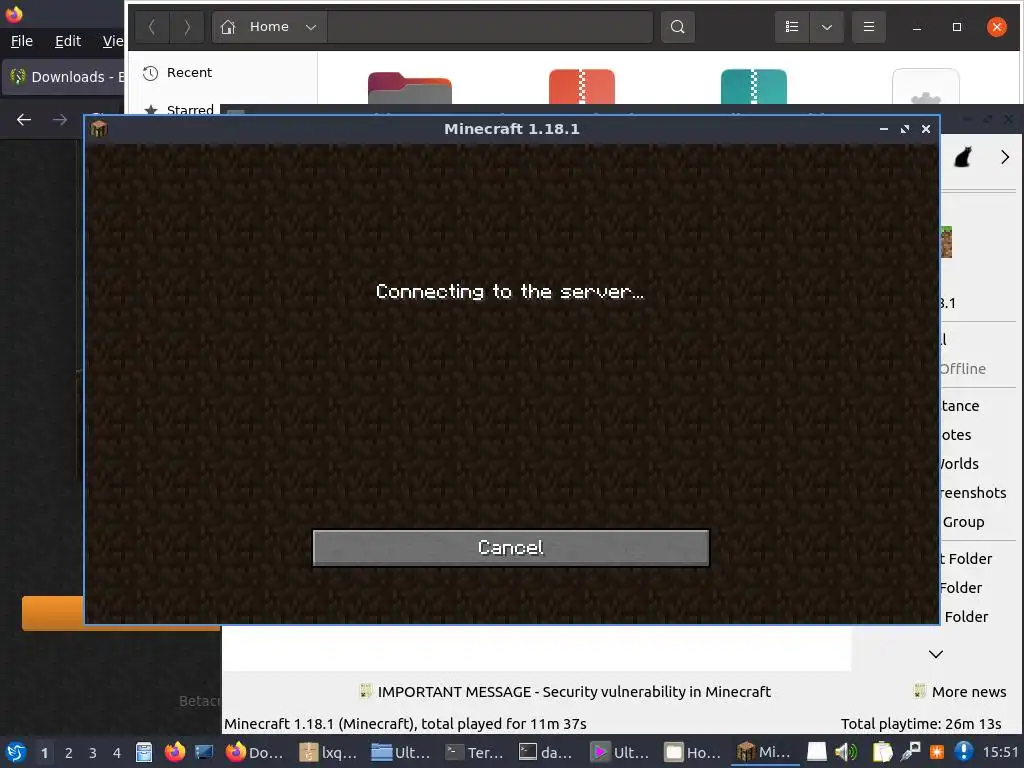Click the Files address bar path field

coord(490,27)
